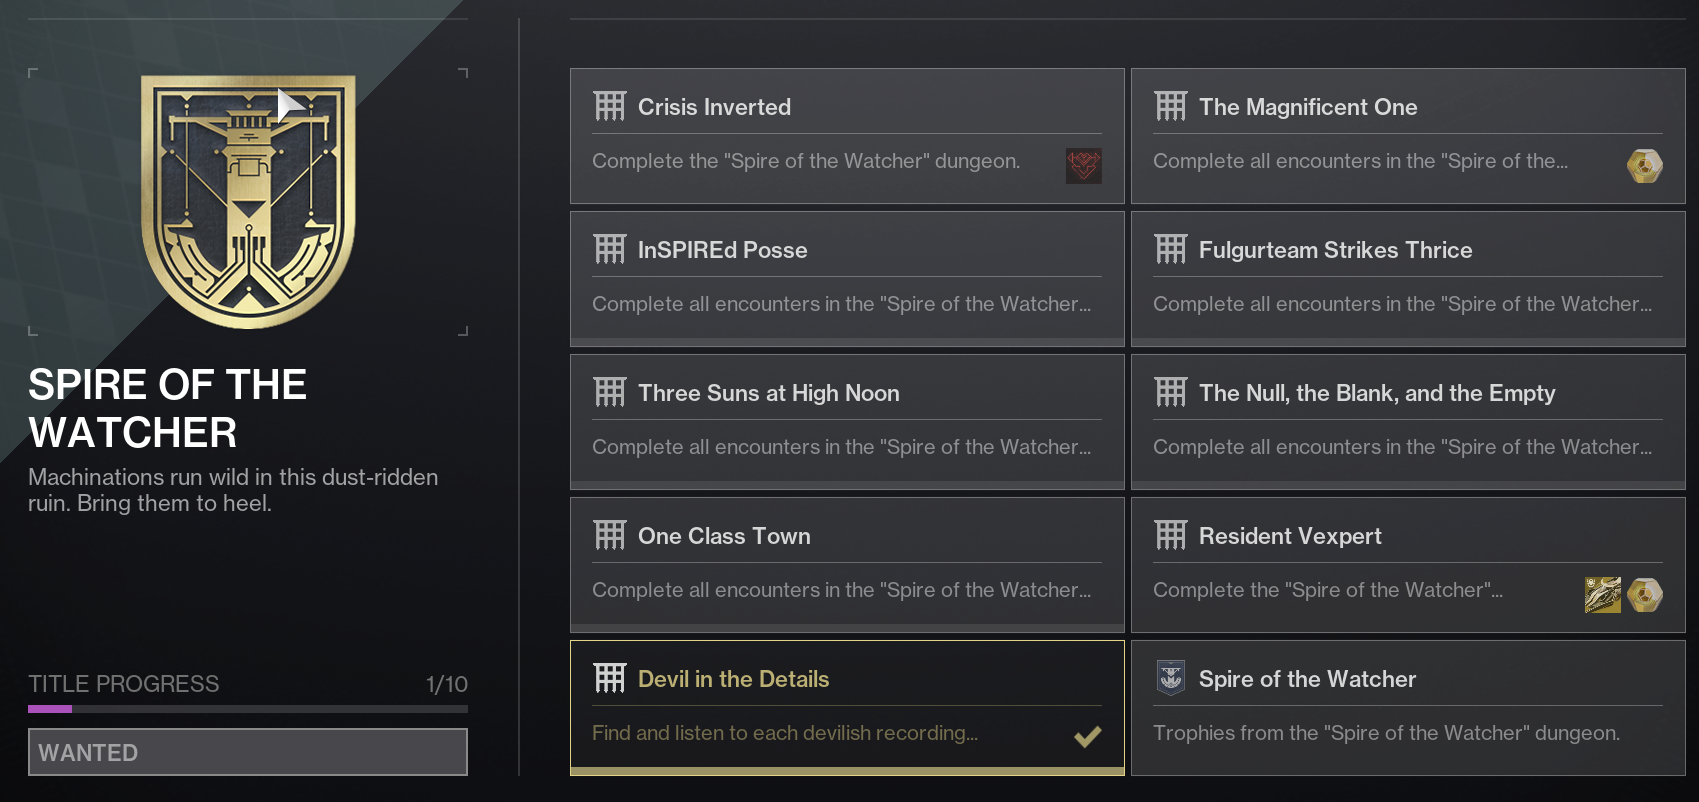Image resolution: width=1699 pixels, height=802 pixels.
Task: Click the gate icon next to Crisis Inverted
Action: coord(609,106)
